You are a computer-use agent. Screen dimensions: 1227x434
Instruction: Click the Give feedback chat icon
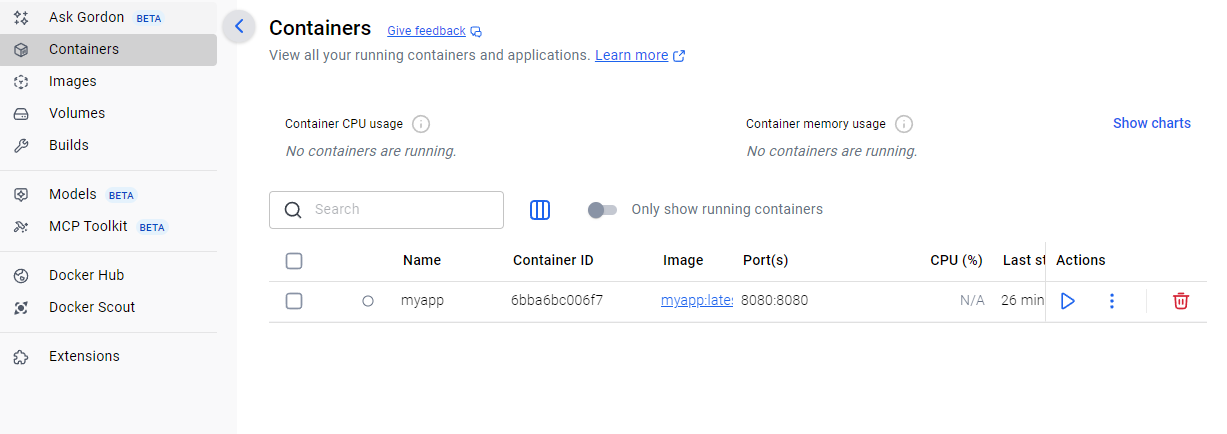[x=476, y=31]
